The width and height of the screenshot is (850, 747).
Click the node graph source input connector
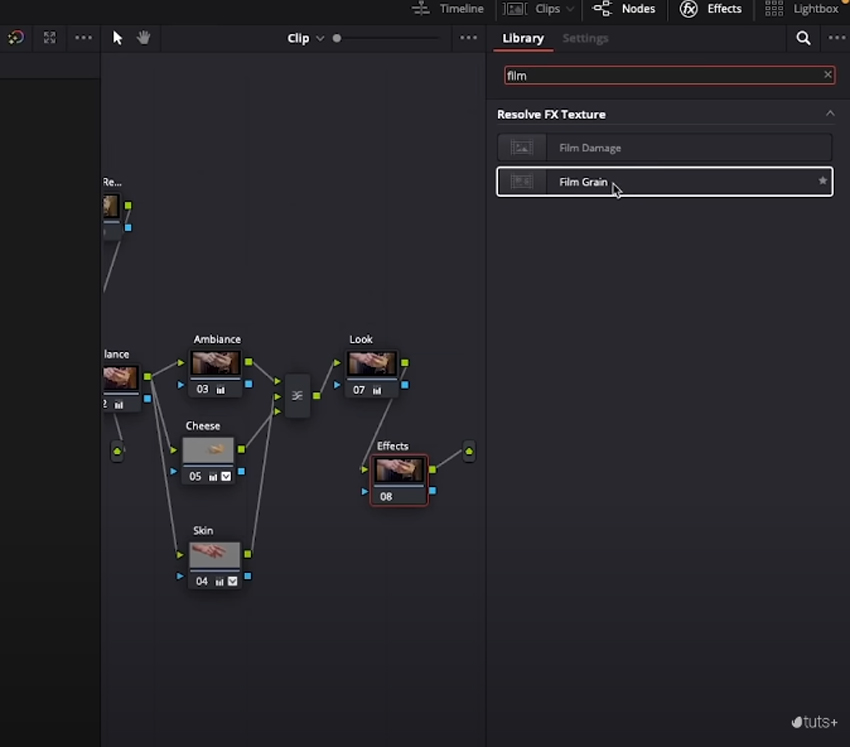tap(117, 451)
